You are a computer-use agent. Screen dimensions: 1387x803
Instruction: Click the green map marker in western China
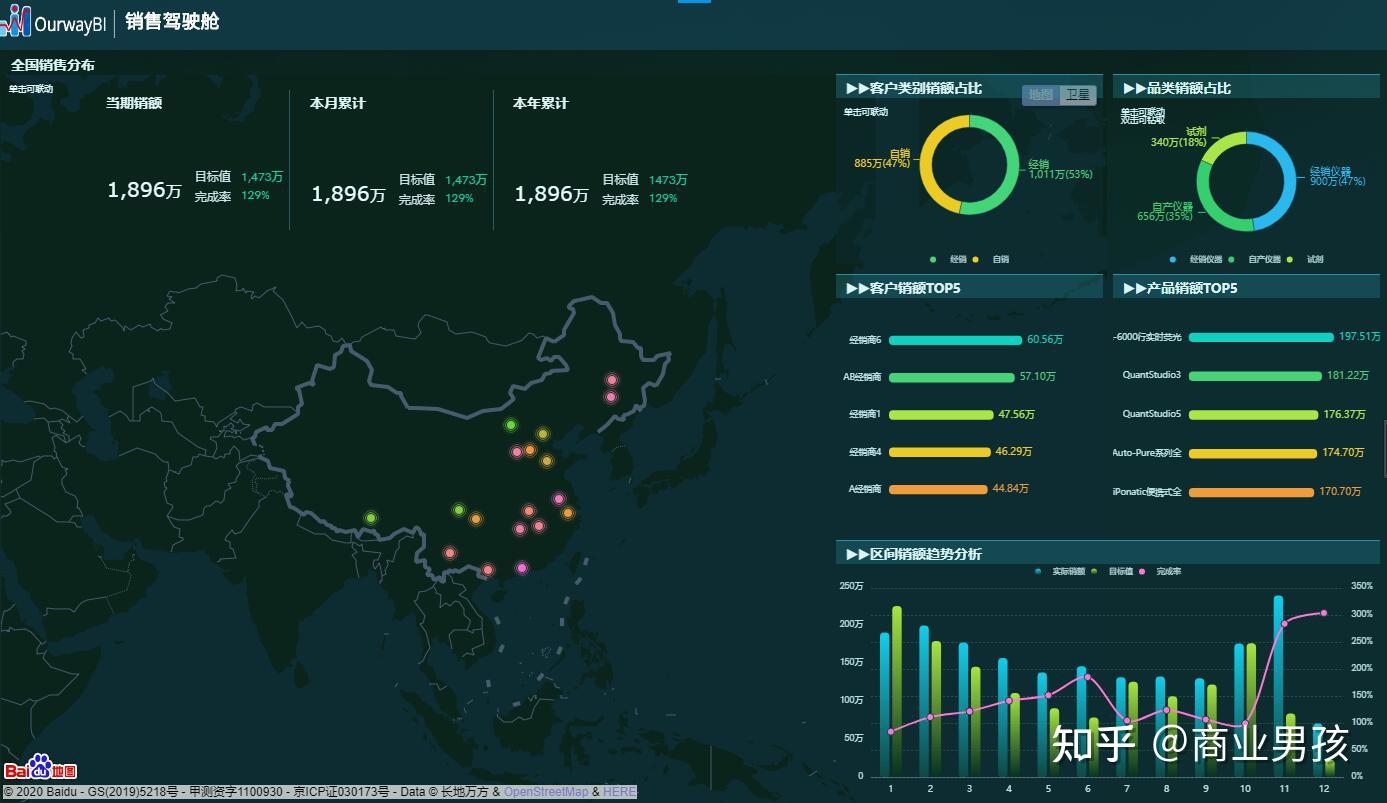[x=371, y=517]
